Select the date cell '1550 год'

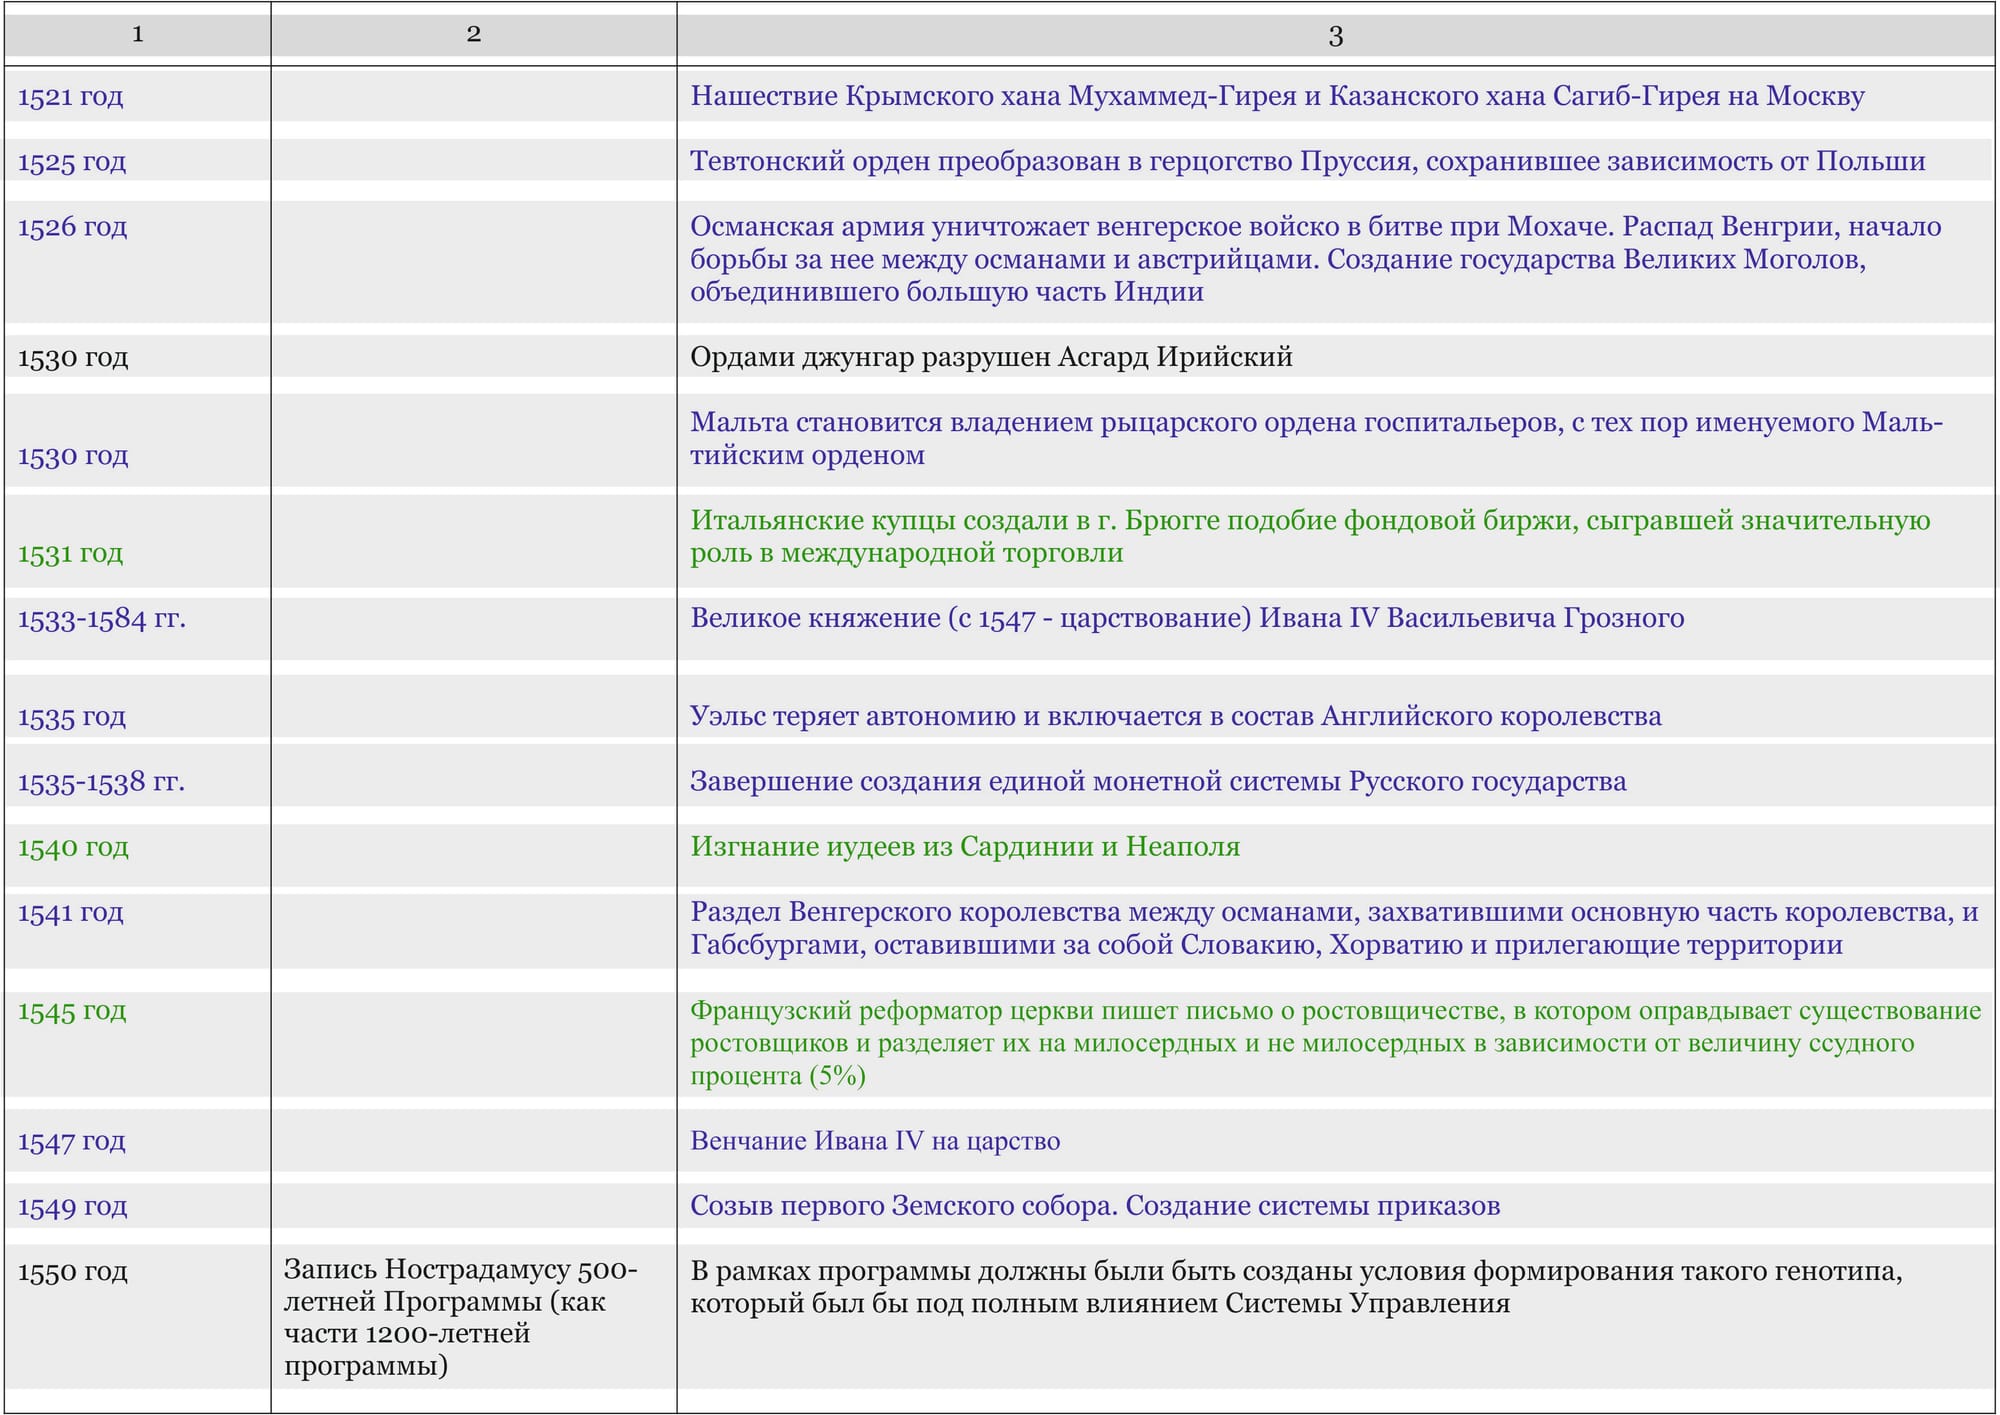pyautogui.click(x=73, y=1272)
